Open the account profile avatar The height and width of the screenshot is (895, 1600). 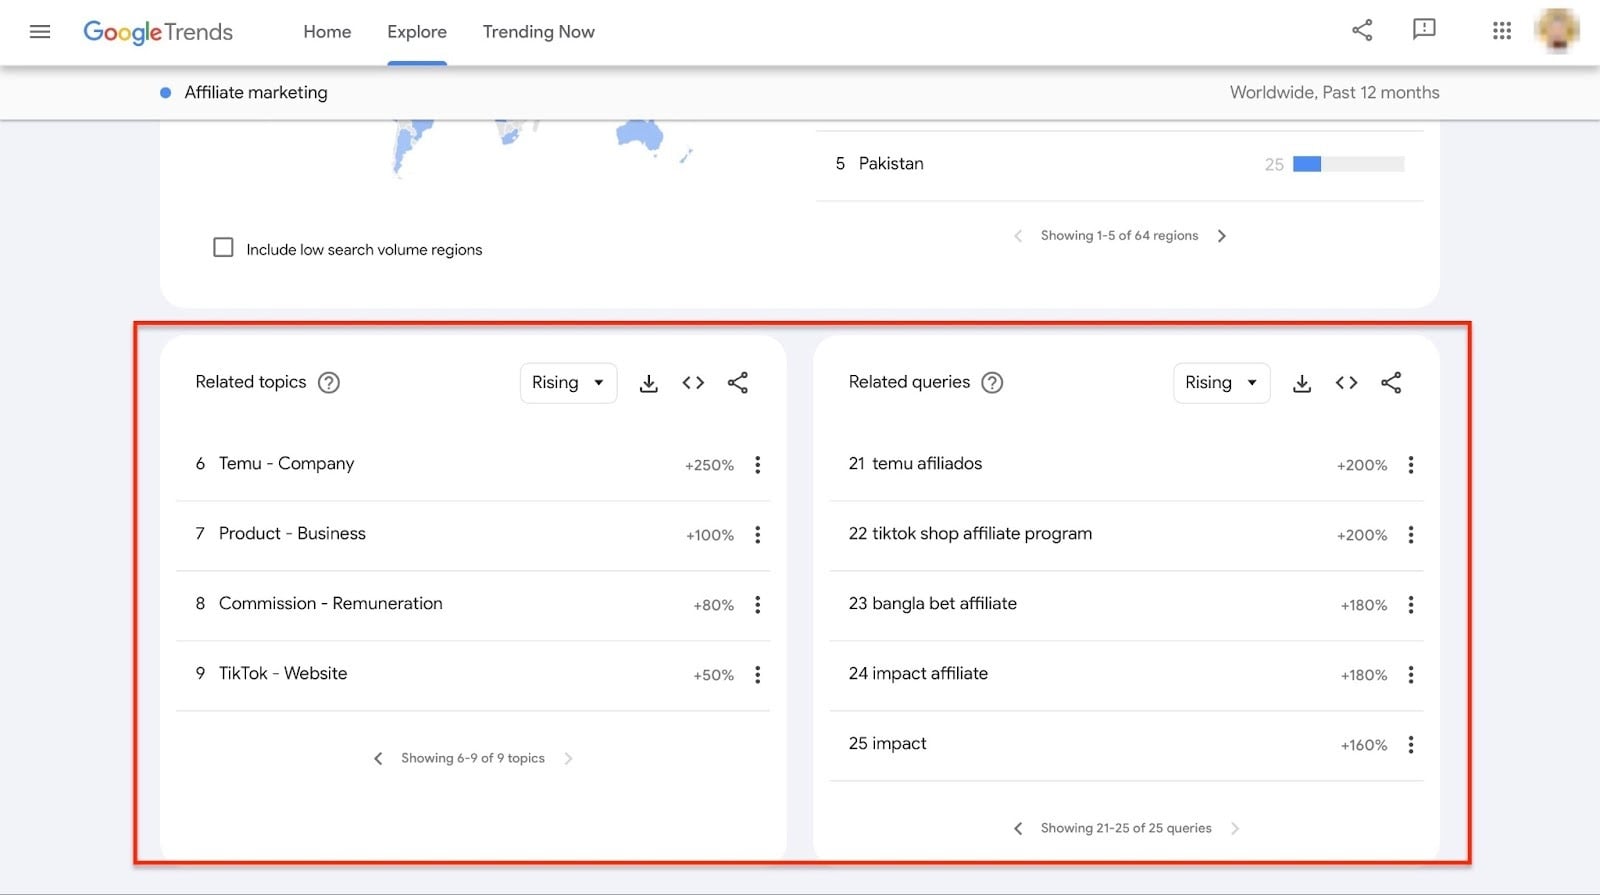(x=1558, y=31)
